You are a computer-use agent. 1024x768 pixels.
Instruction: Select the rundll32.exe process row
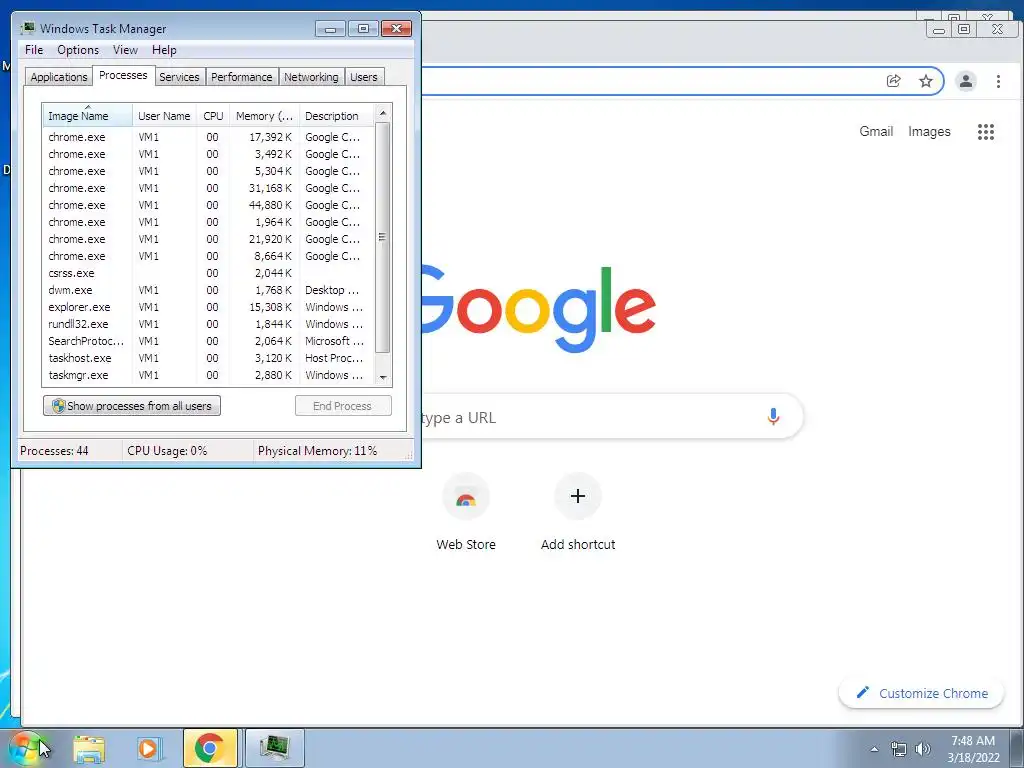pos(209,324)
